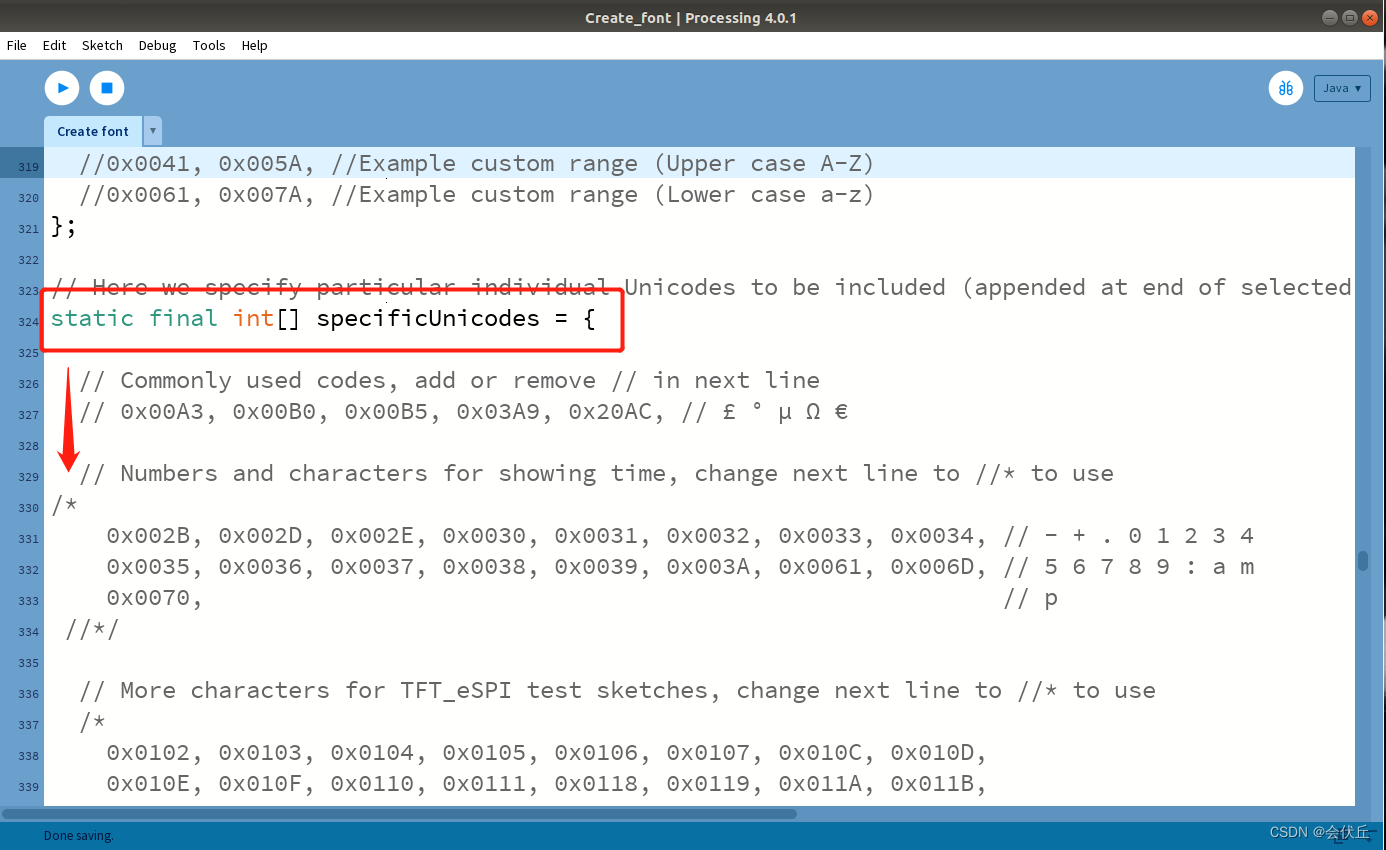Click 0x0070 on line 333
The width and height of the screenshot is (1386, 850).
click(148, 598)
